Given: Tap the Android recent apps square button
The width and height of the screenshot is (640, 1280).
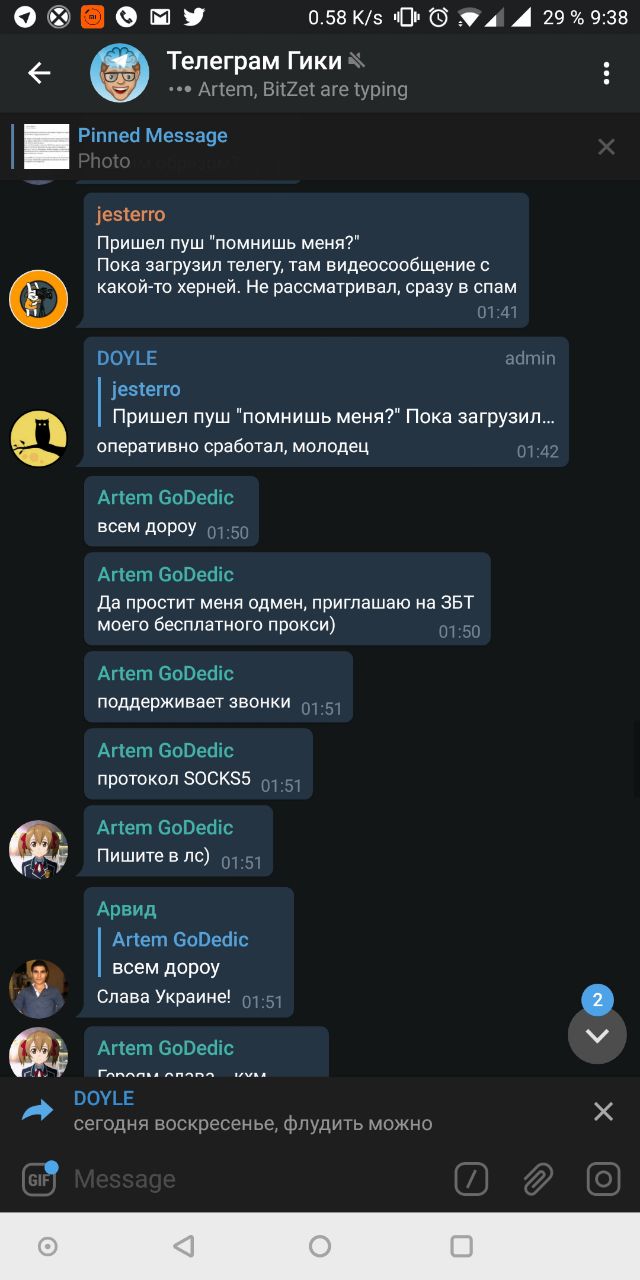Looking at the screenshot, I should (x=461, y=1246).
